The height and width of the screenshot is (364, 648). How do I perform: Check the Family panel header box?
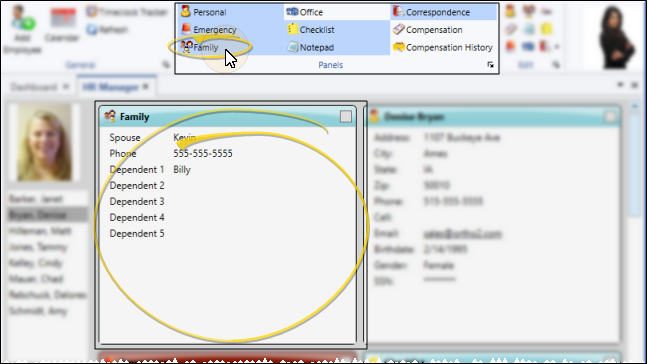tap(346, 117)
